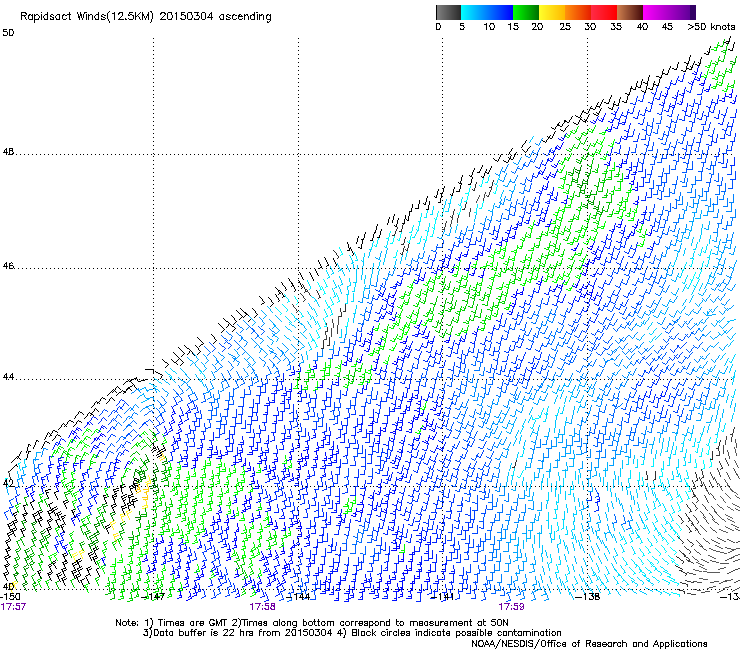The height and width of the screenshot is (650, 740).
Task: Click longitude label -147
Action: point(154,596)
